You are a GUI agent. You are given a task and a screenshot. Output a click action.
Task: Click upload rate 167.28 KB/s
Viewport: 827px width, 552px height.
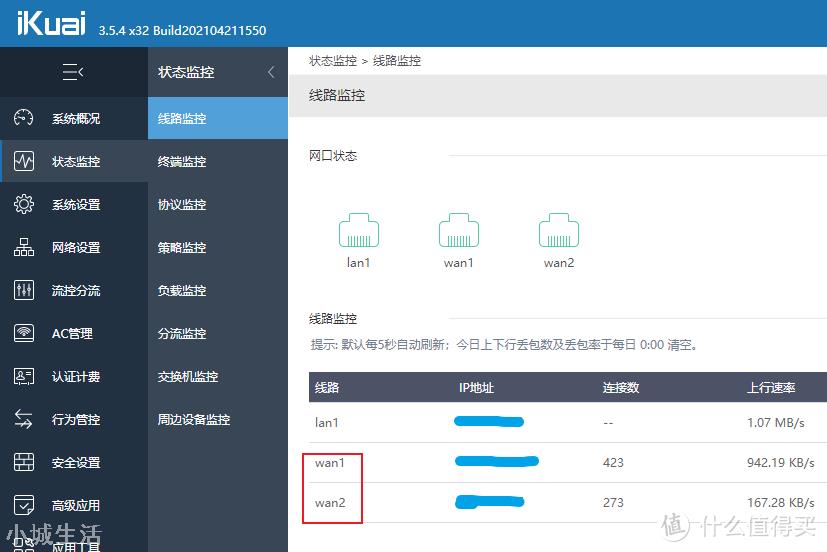(x=781, y=503)
